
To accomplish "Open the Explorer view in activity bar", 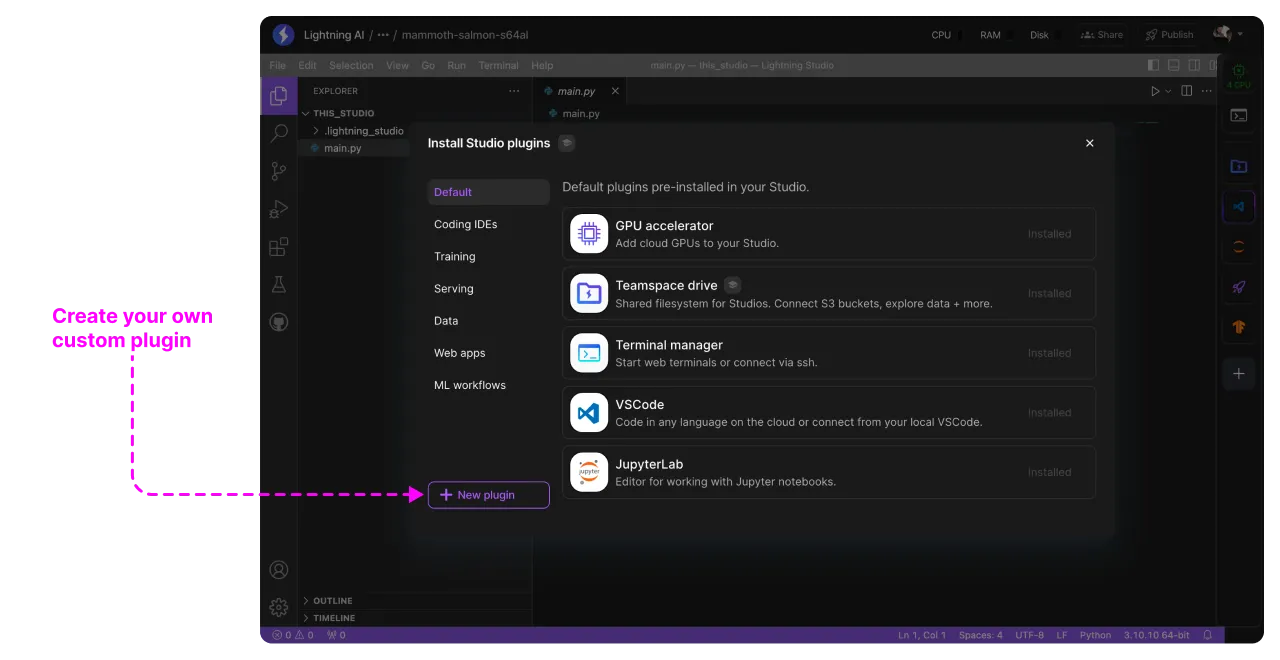I will (x=279, y=96).
